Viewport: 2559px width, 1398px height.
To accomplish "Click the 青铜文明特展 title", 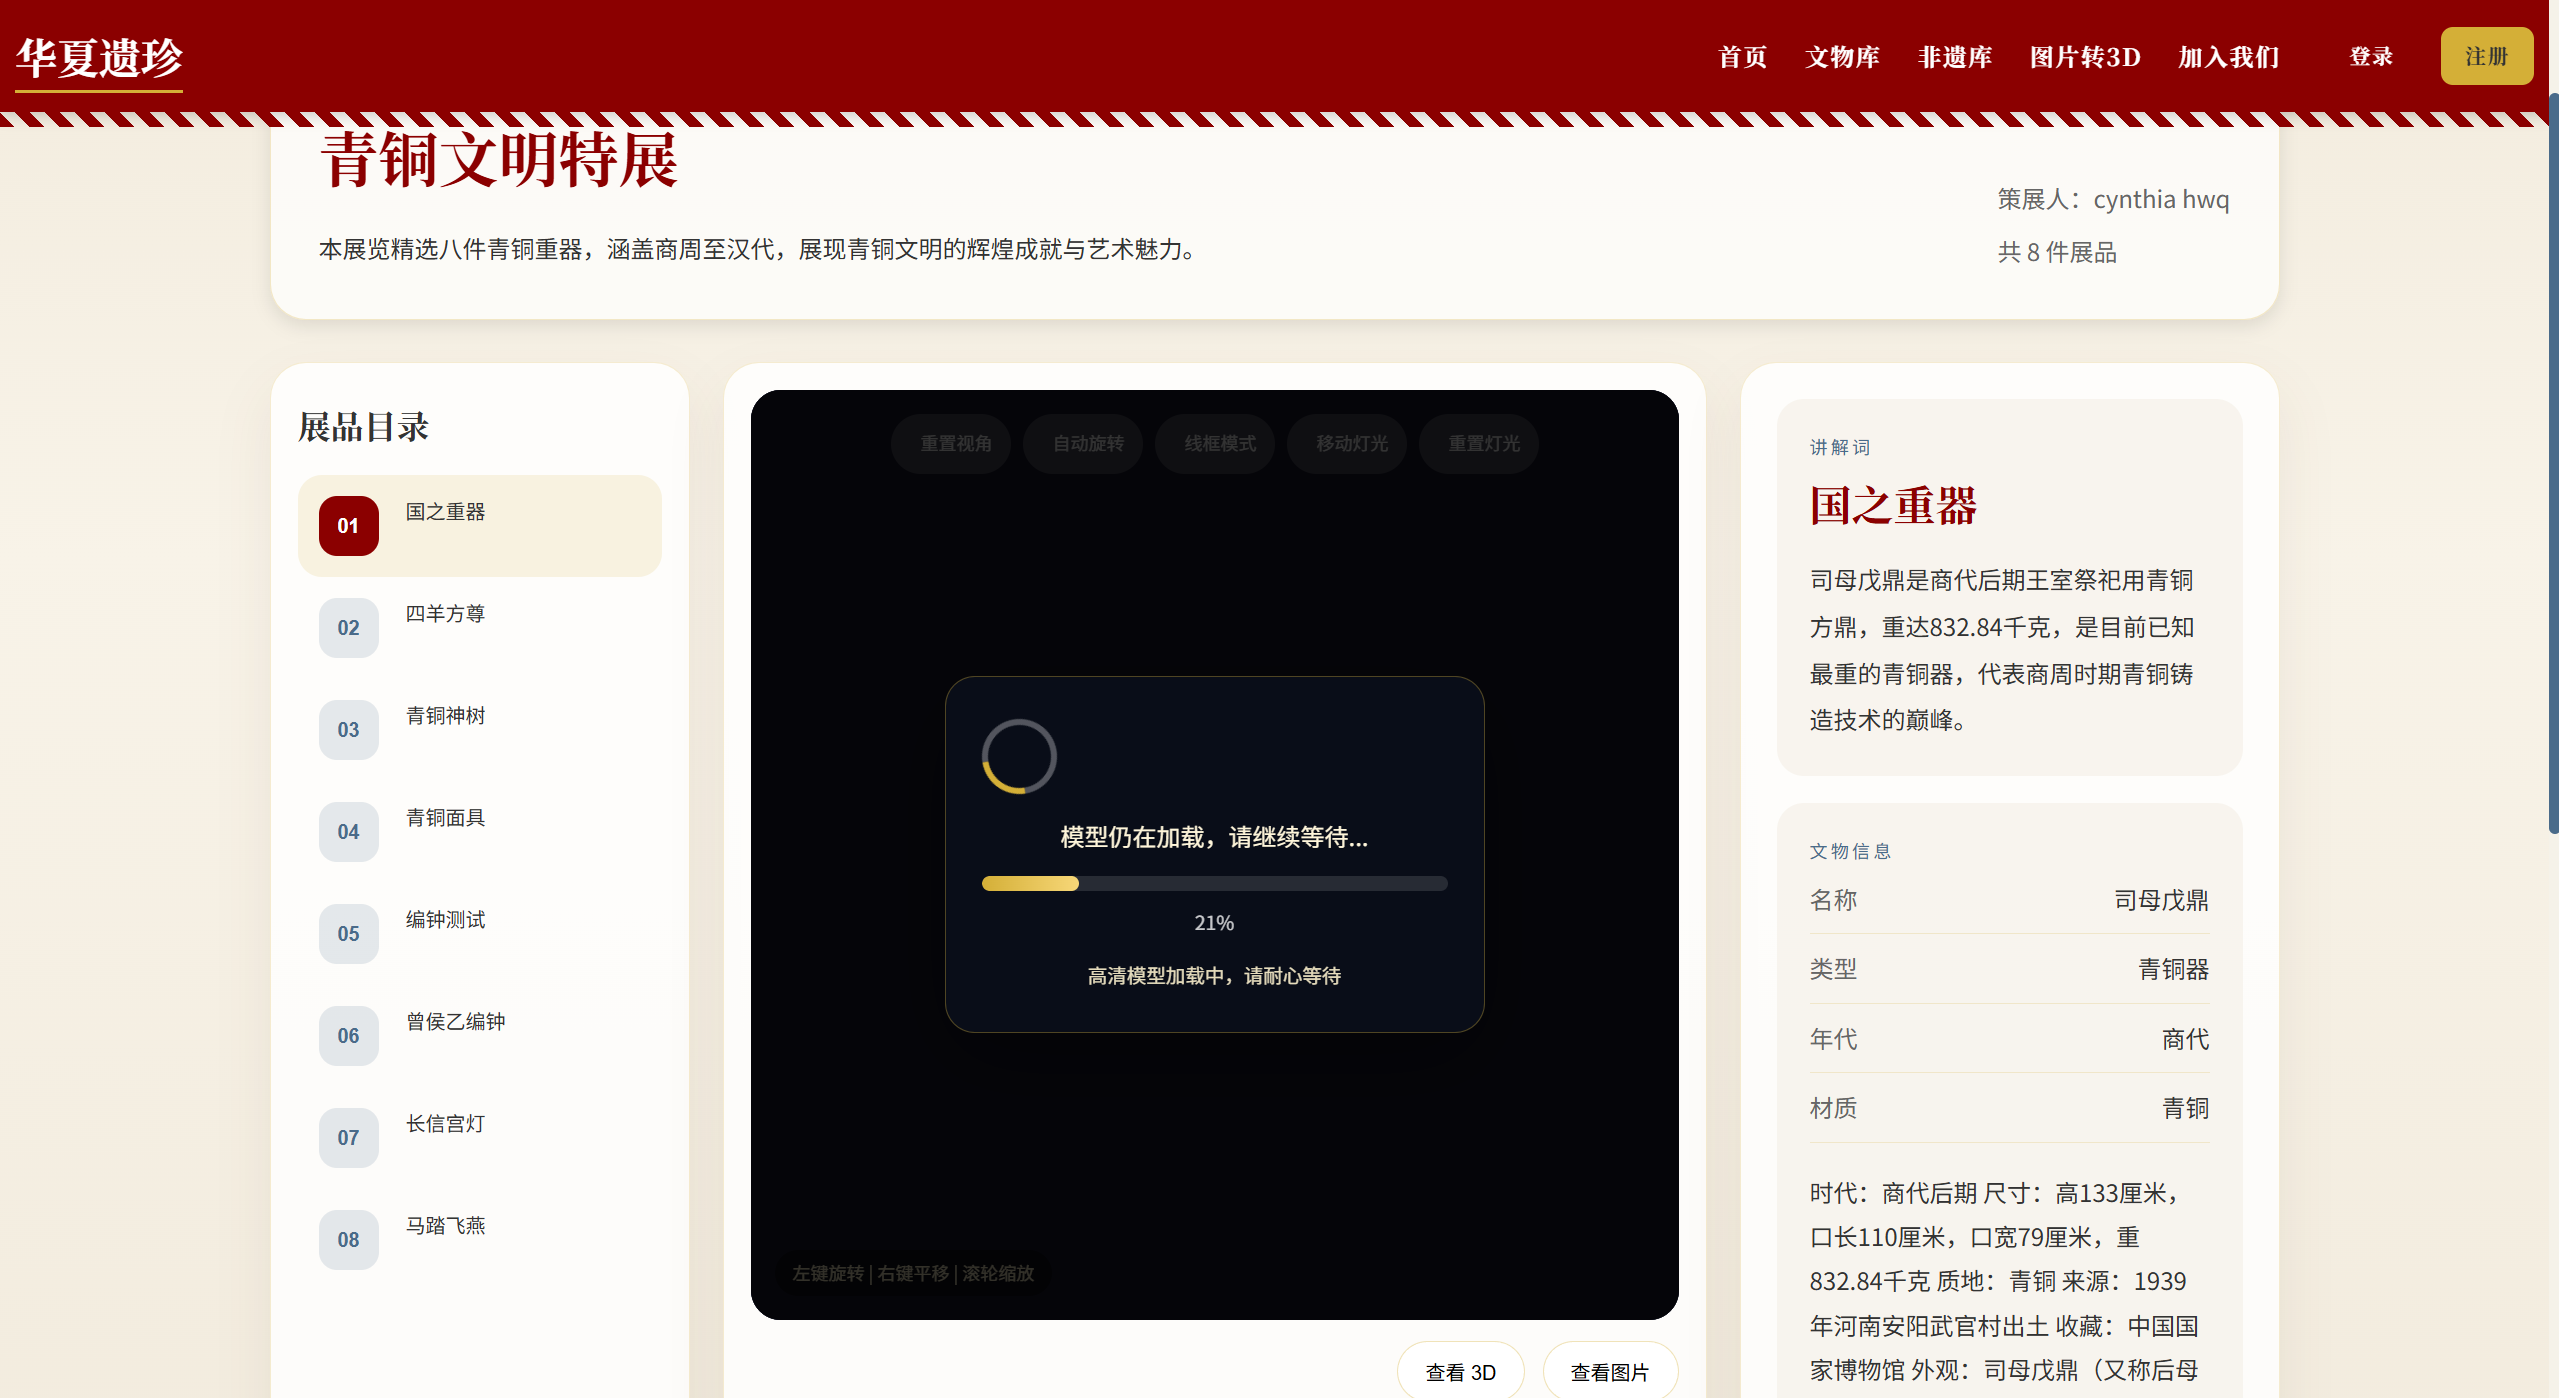I will point(498,160).
